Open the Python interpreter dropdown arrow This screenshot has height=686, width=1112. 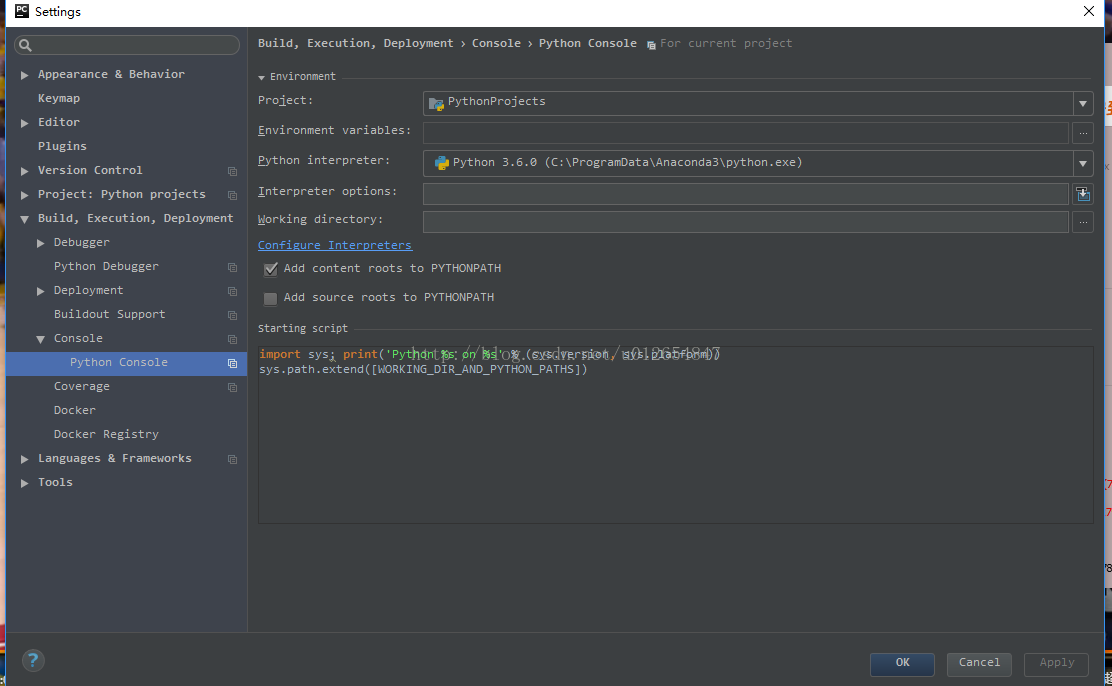coord(1082,164)
